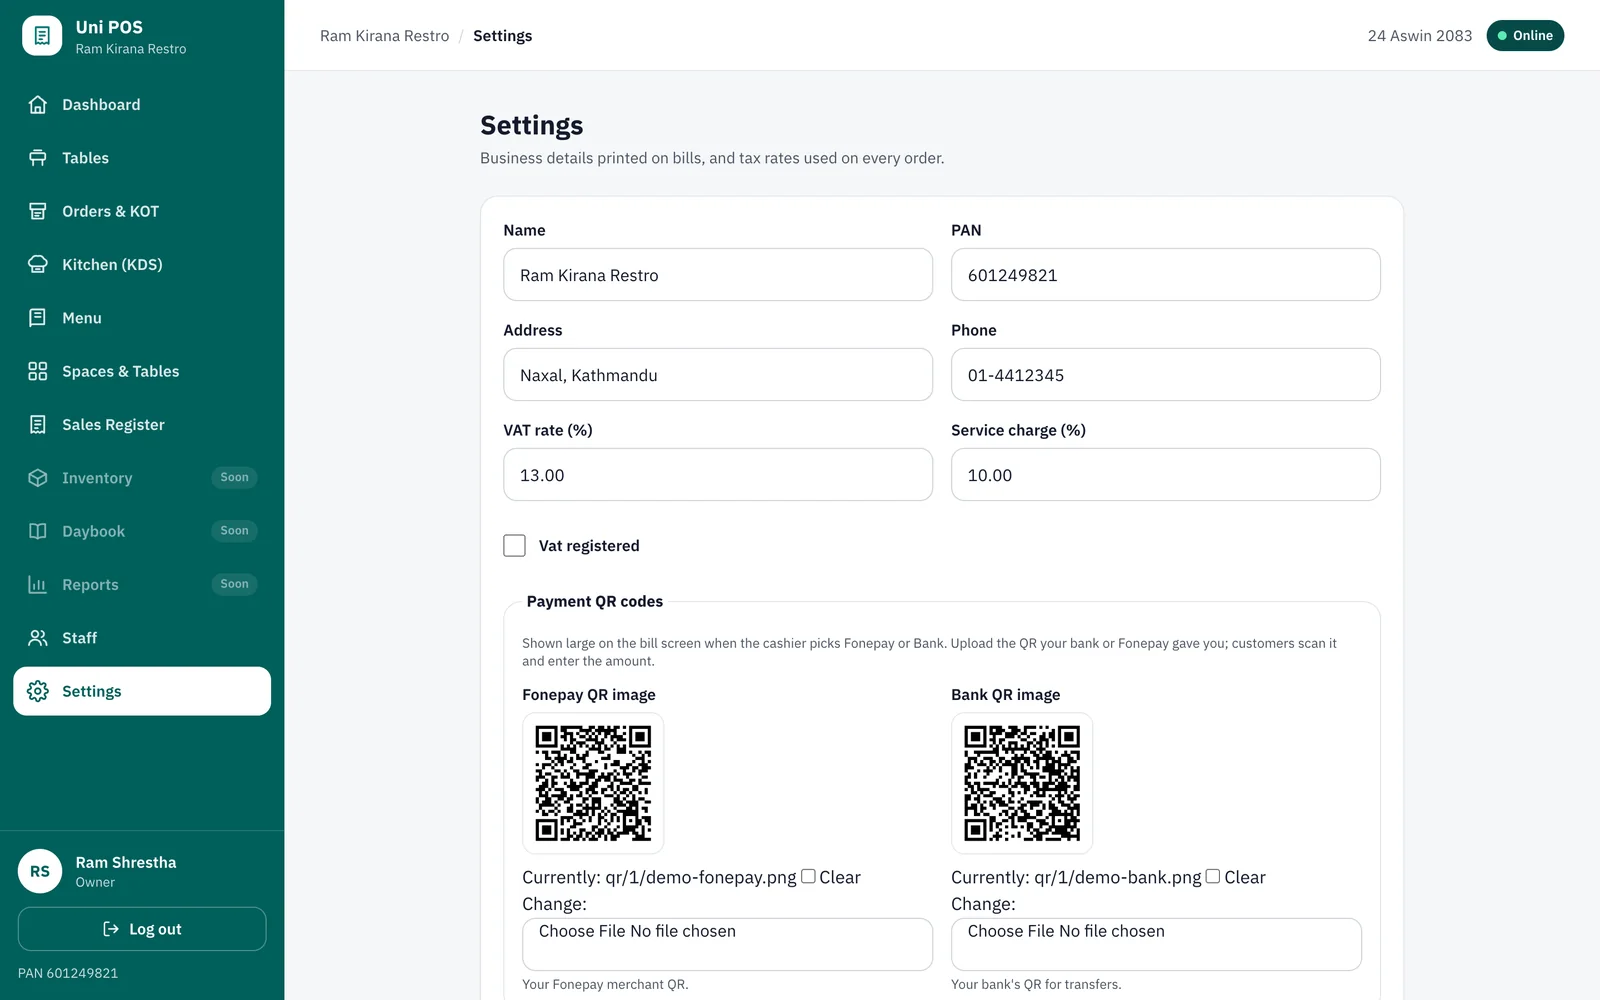This screenshot has height=1000, width=1600.
Task: Click the Staff people icon
Action: pos(38,638)
